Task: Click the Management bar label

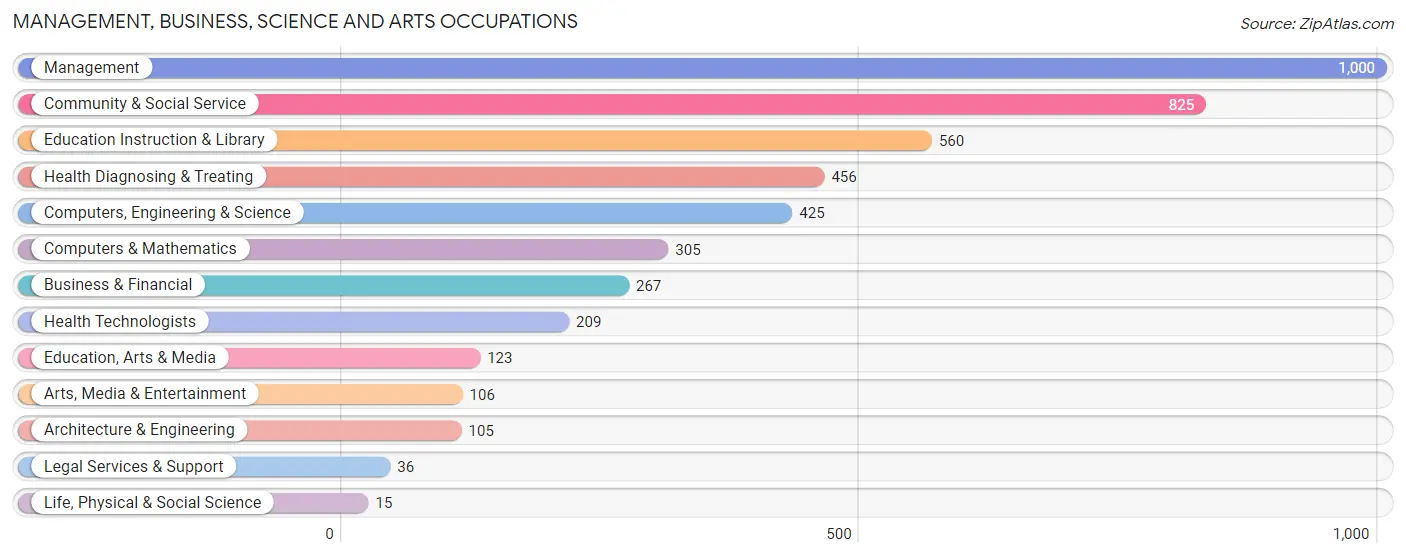Action: tap(91, 68)
